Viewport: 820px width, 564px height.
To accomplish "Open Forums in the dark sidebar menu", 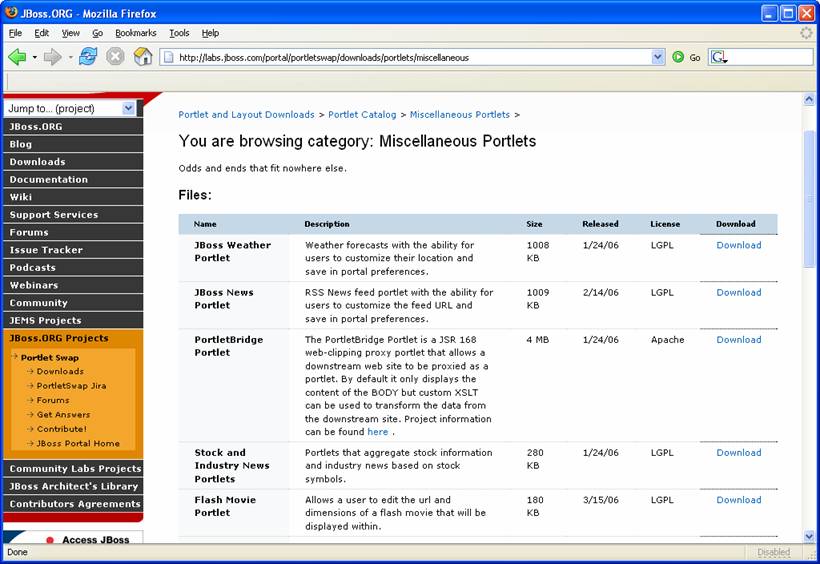I will (x=73, y=232).
